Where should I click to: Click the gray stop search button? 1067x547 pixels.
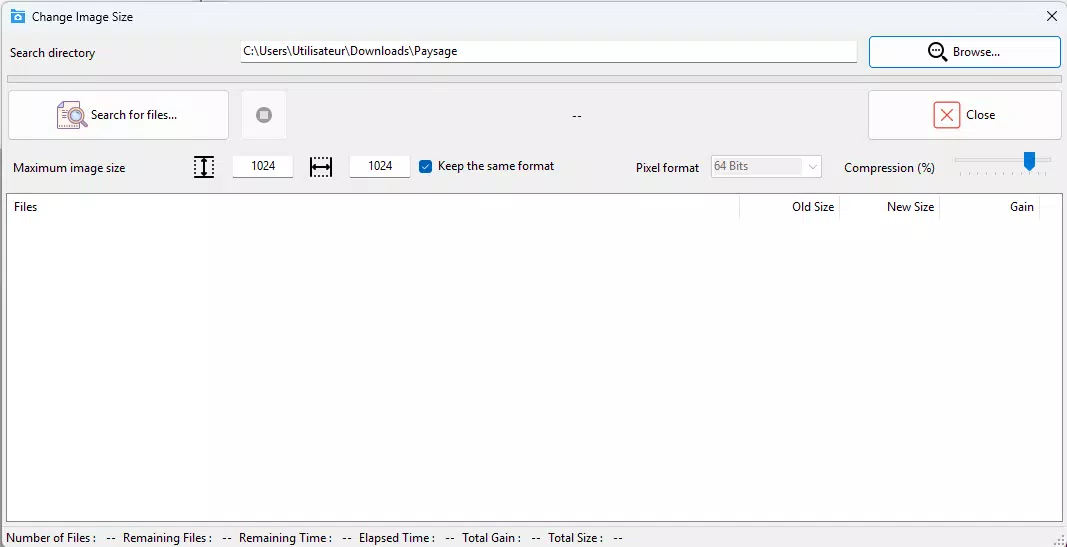(264, 115)
